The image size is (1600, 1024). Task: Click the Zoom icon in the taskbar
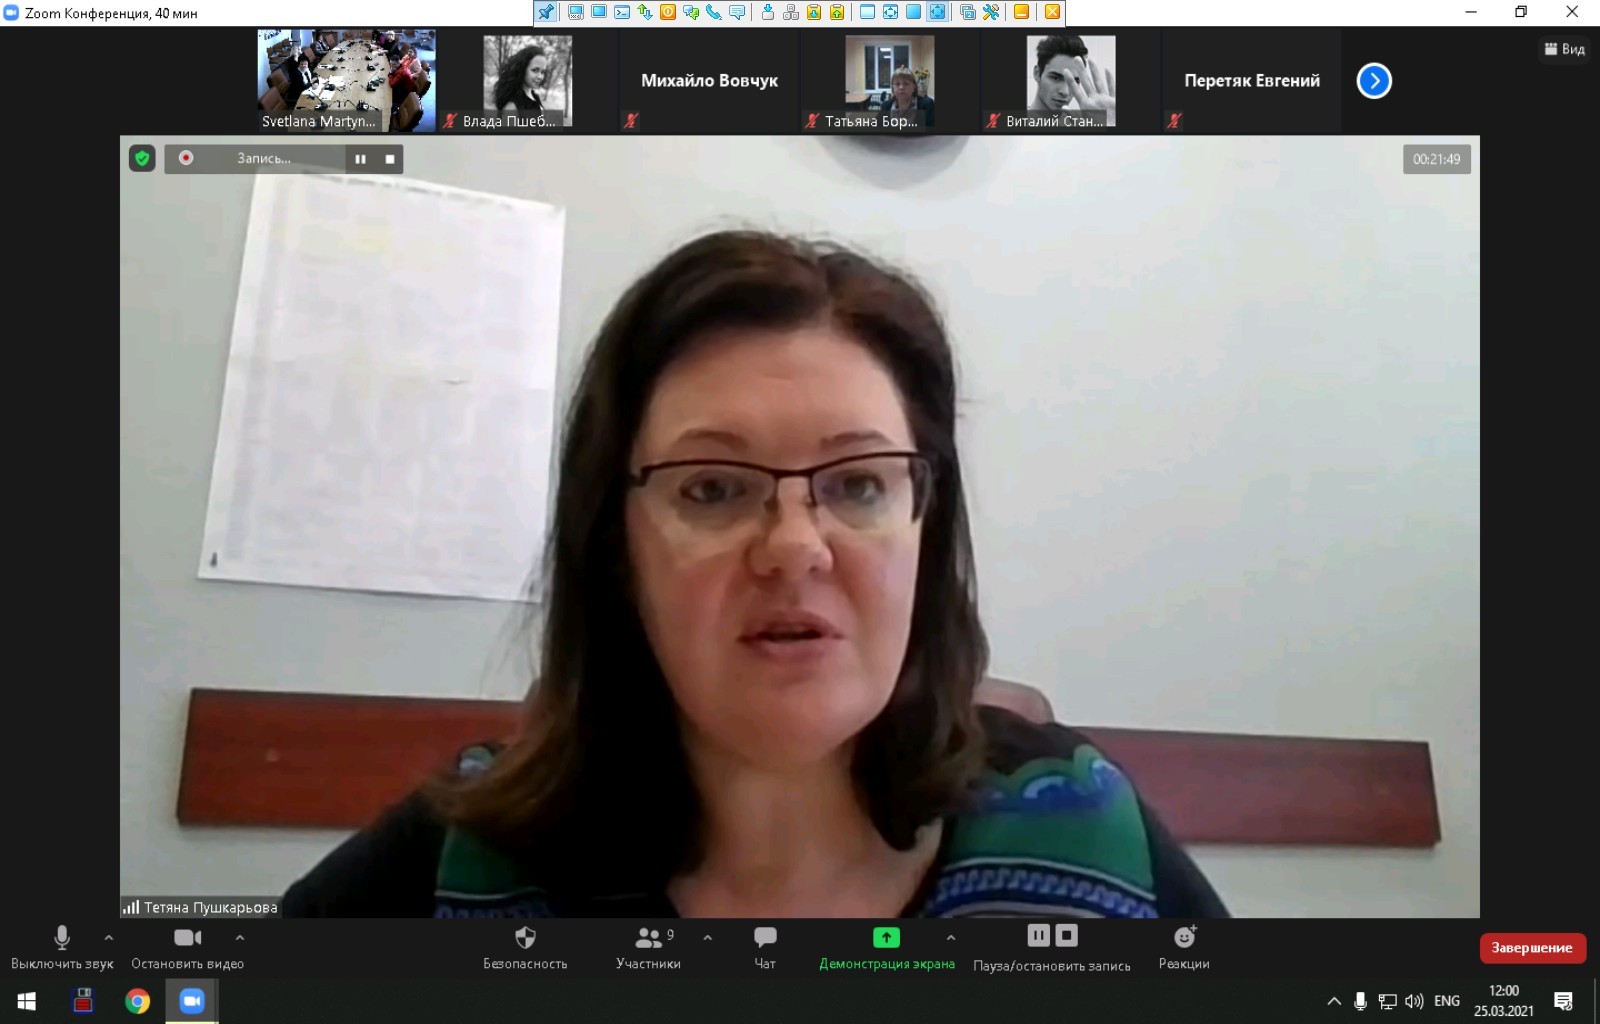[x=191, y=1001]
